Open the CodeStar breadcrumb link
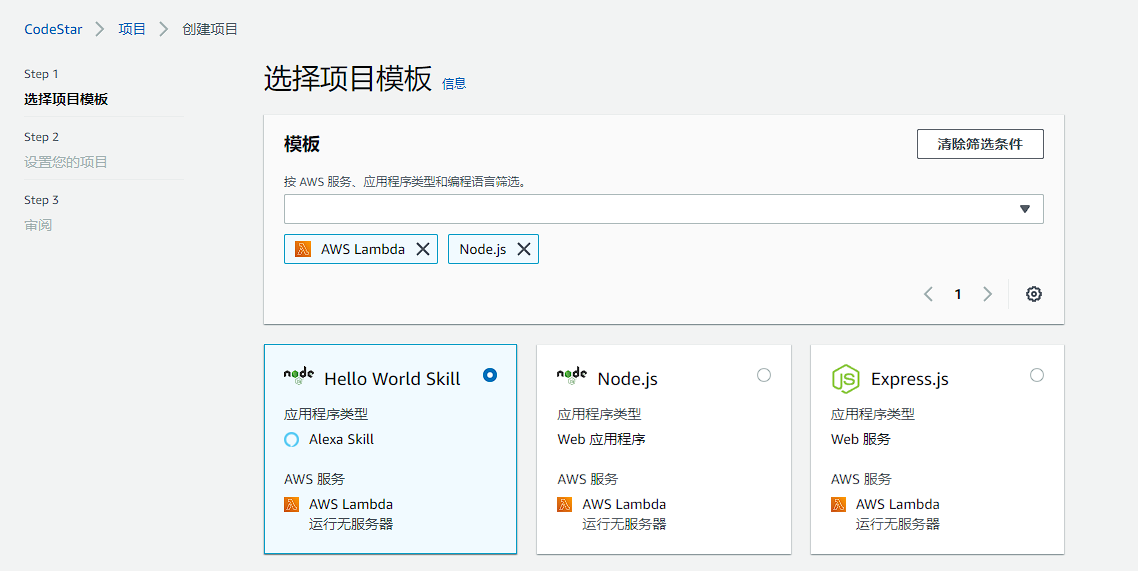This screenshot has width=1138, height=571. pos(53,29)
